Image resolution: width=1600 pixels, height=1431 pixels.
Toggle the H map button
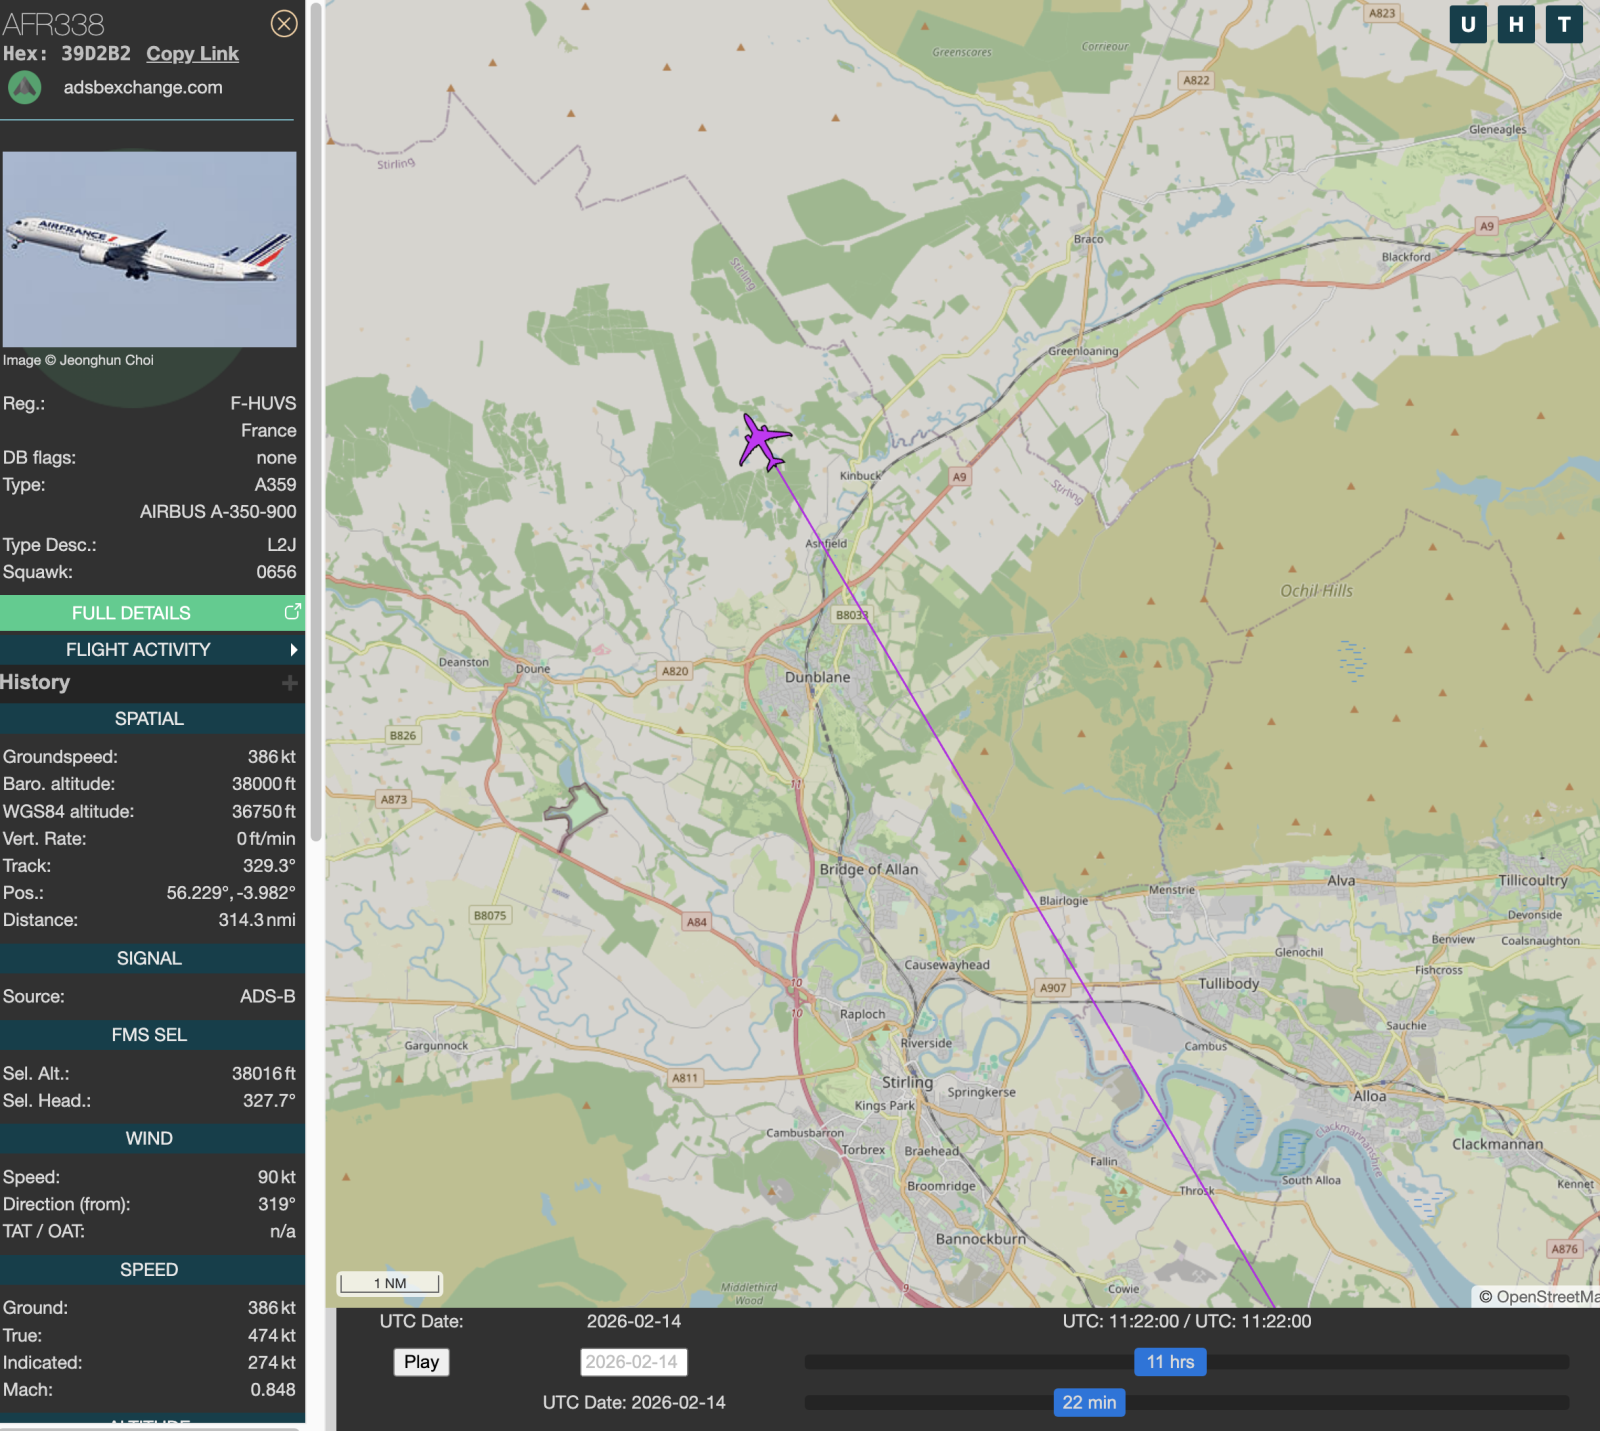[x=1516, y=24]
